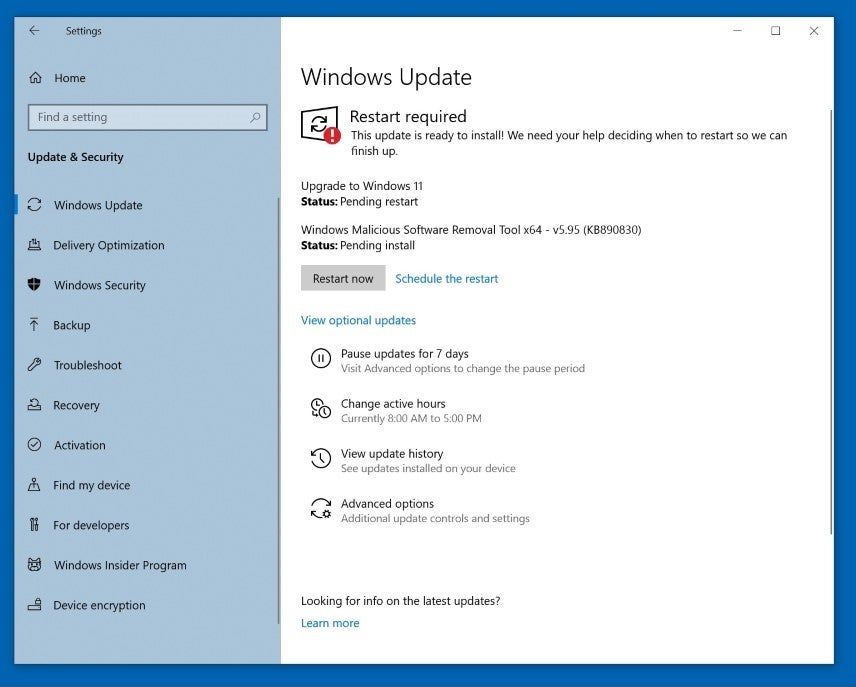The height and width of the screenshot is (687, 856).
Task: Click the Status: Pending install text
Action: tap(358, 245)
